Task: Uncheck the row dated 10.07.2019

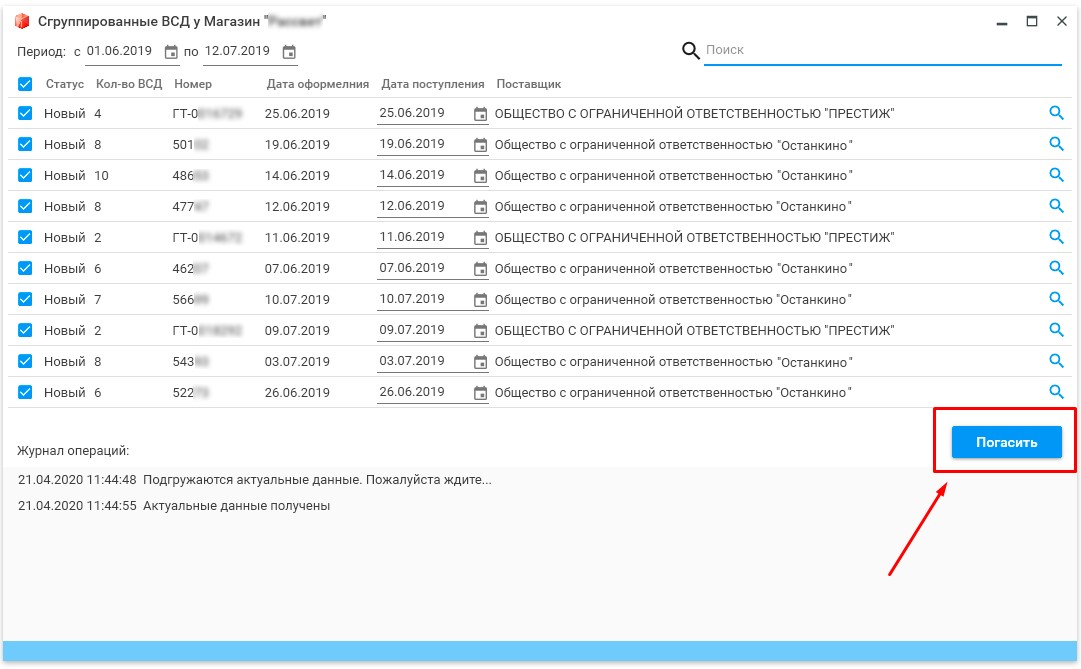Action: click(x=25, y=299)
